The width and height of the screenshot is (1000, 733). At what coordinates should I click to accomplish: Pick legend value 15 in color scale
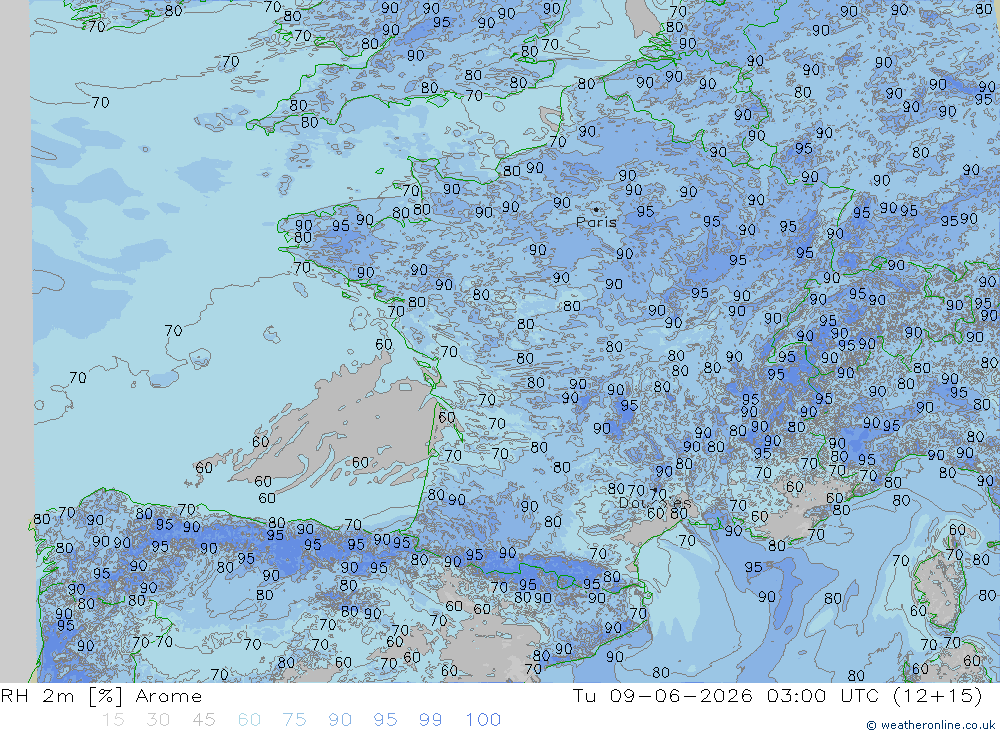pyautogui.click(x=113, y=720)
